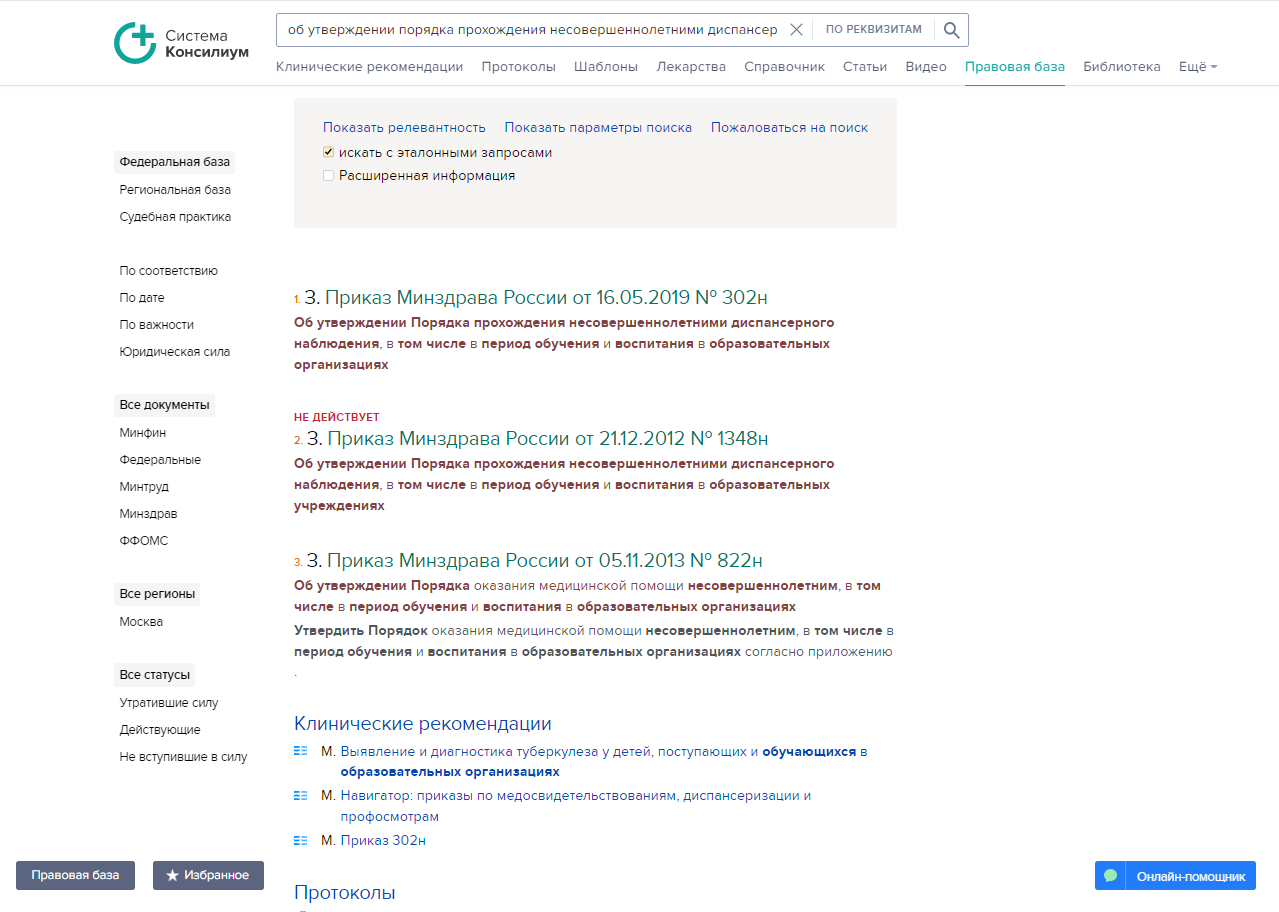Select Федеральная база filter
This screenshot has width=1279, height=912.
(175, 162)
